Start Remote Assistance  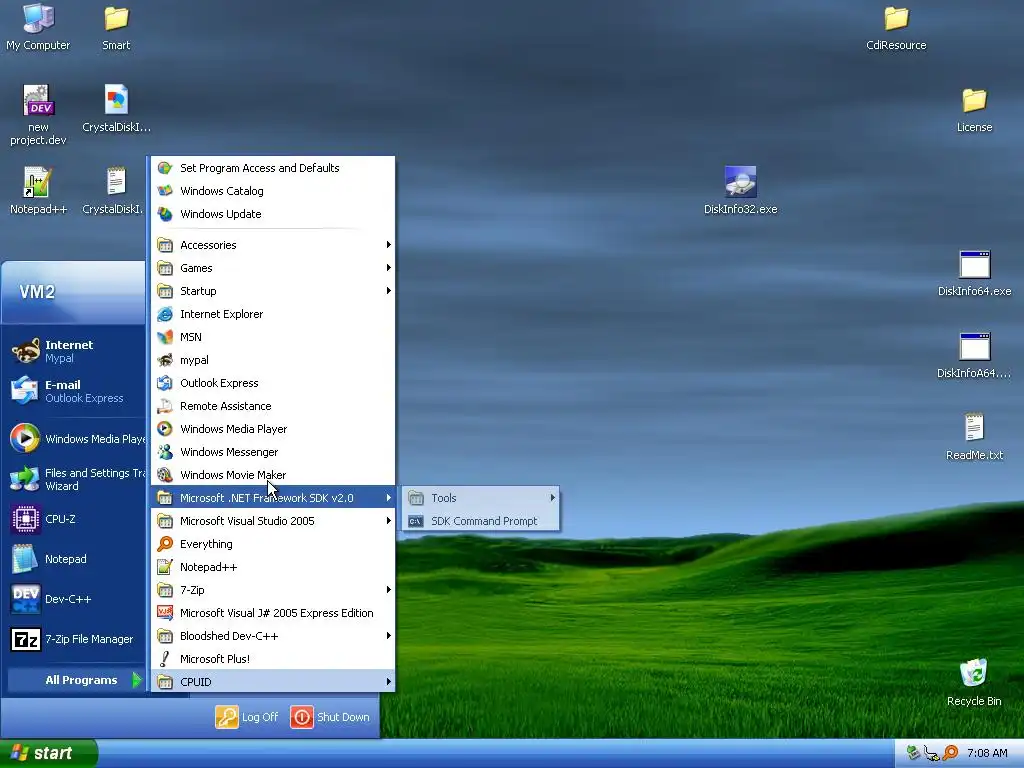pyautogui.click(x=273, y=406)
